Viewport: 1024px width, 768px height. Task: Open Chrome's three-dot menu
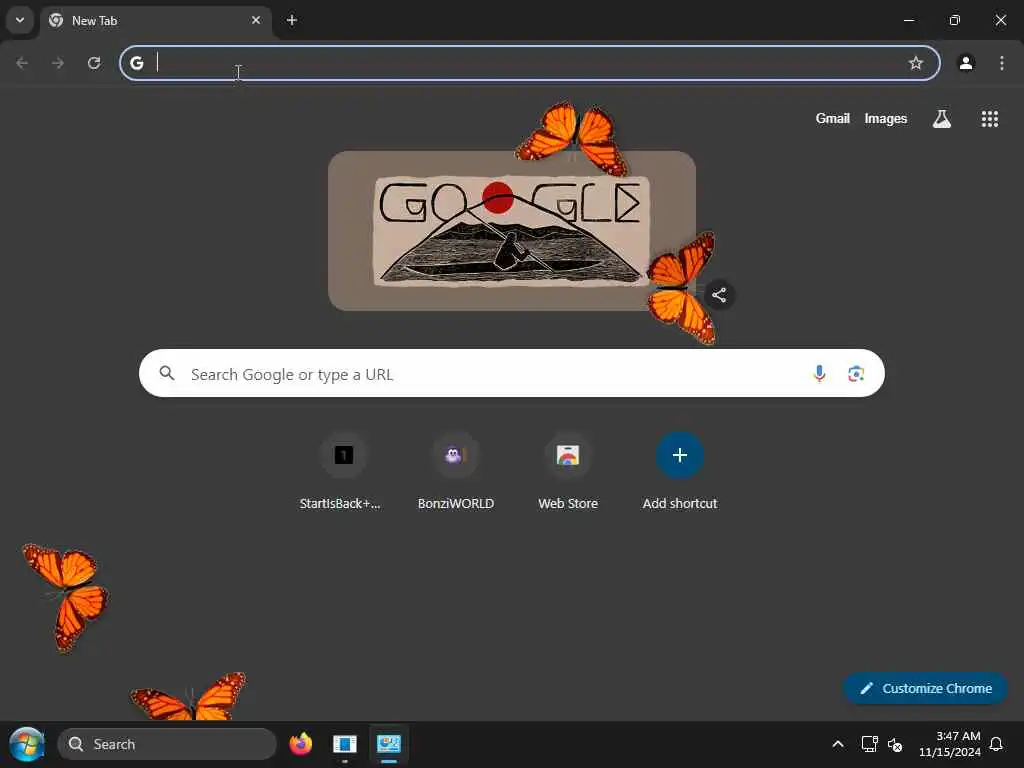pyautogui.click(x=1002, y=63)
